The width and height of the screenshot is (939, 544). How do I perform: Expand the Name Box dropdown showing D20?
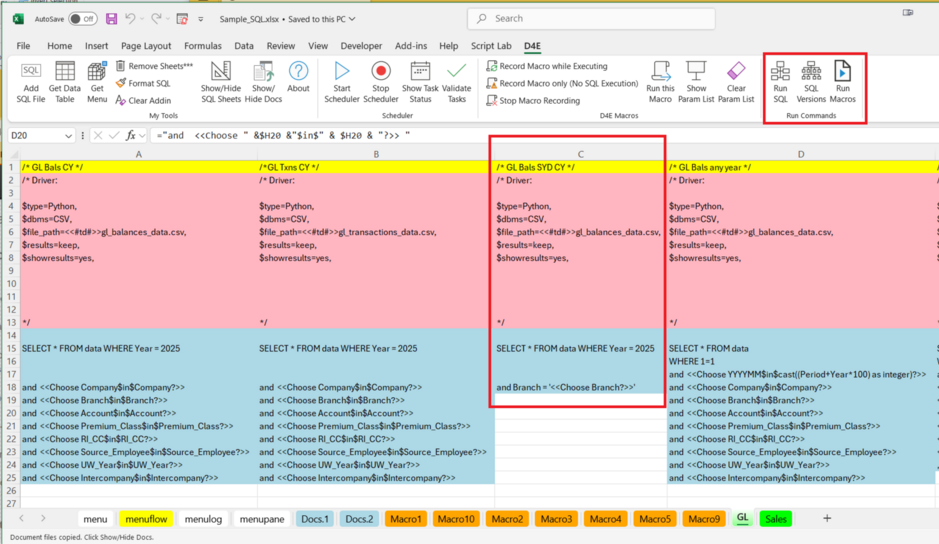[x=68, y=136]
